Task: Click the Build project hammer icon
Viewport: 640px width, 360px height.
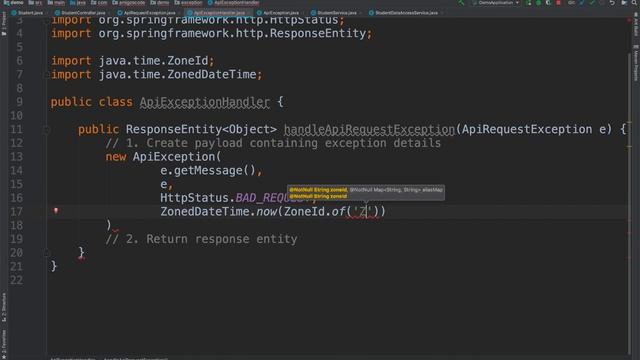Action: [x=462, y=3]
